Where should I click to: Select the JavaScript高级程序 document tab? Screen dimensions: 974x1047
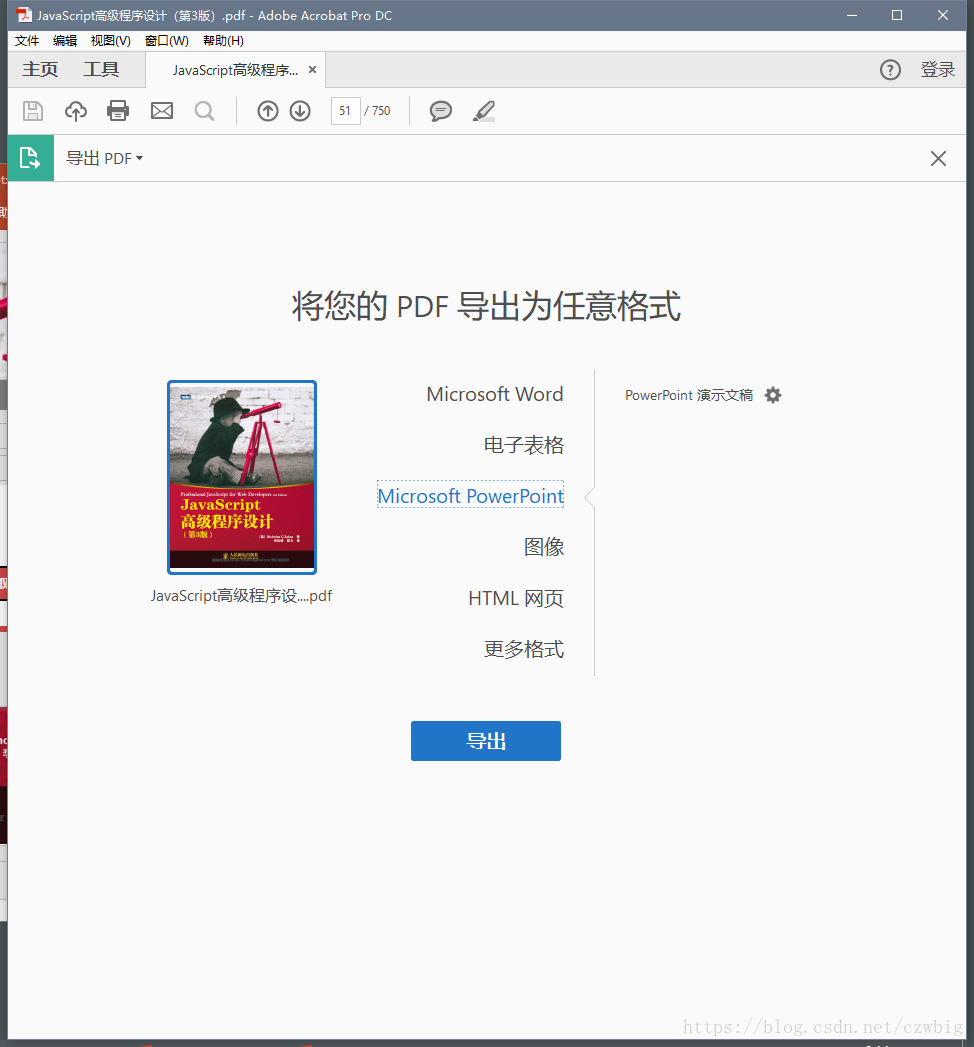pos(236,69)
